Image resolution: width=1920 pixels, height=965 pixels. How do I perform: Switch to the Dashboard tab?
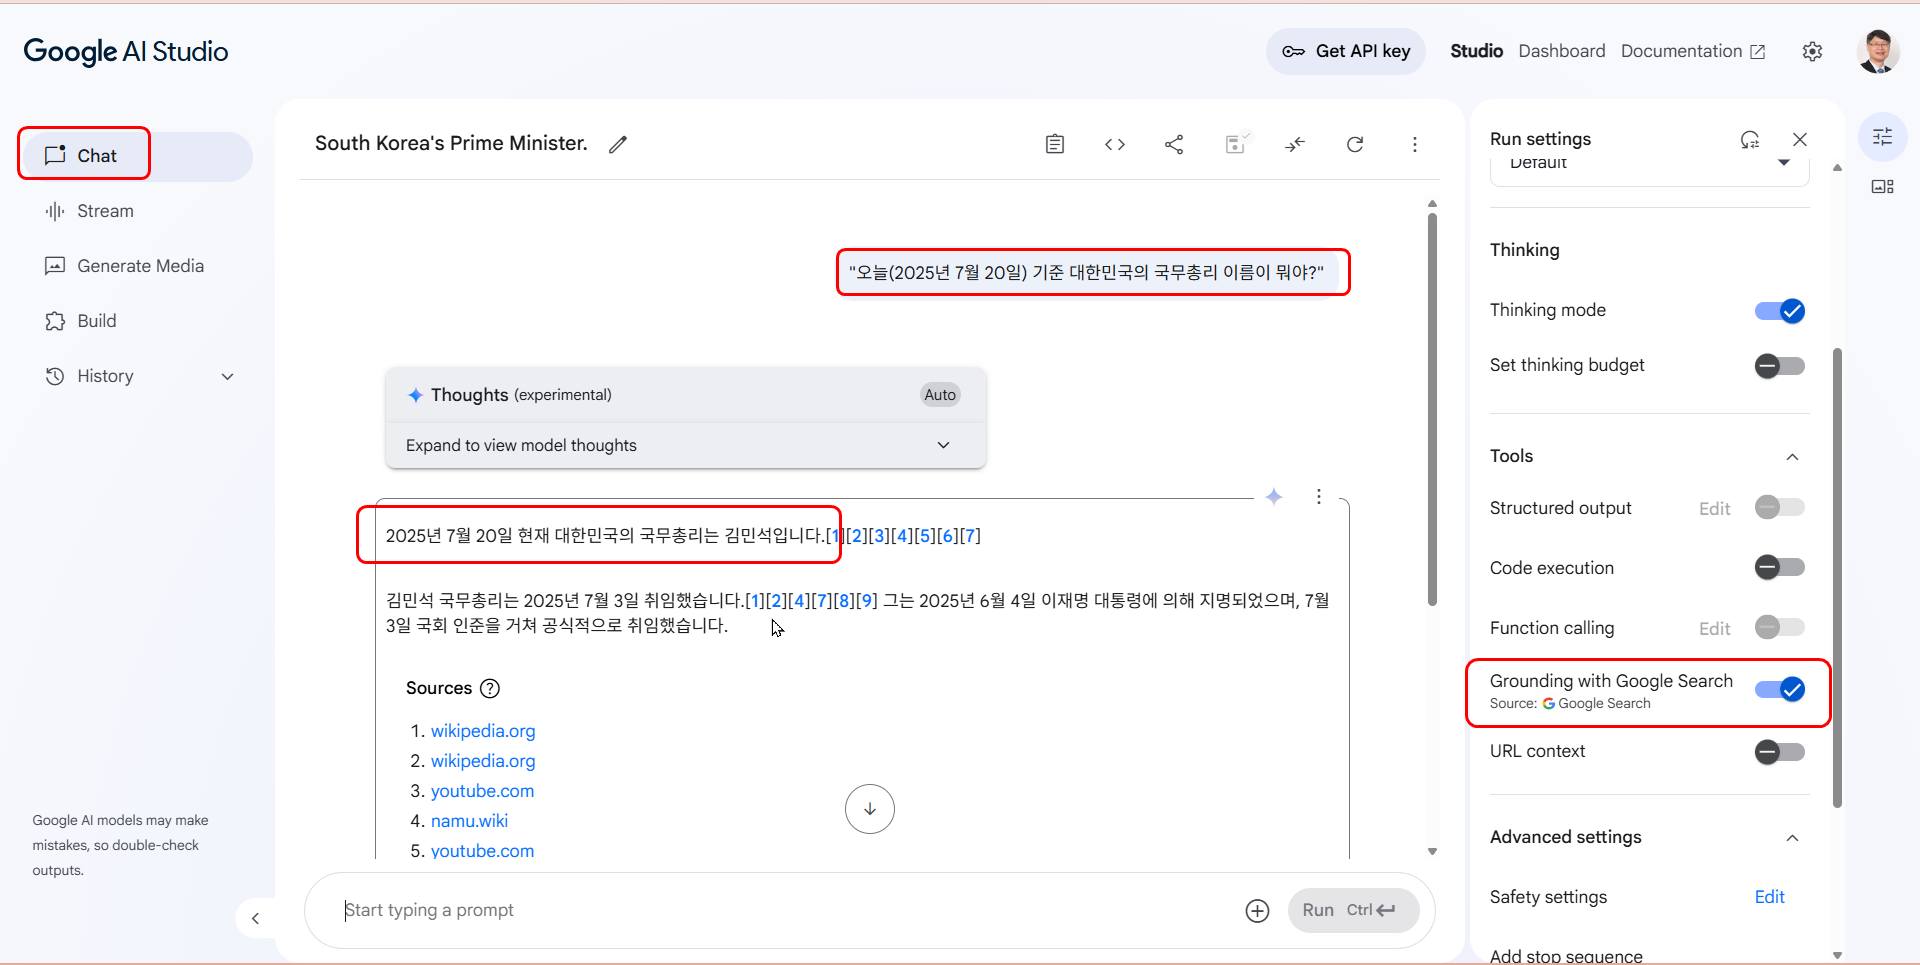point(1561,51)
